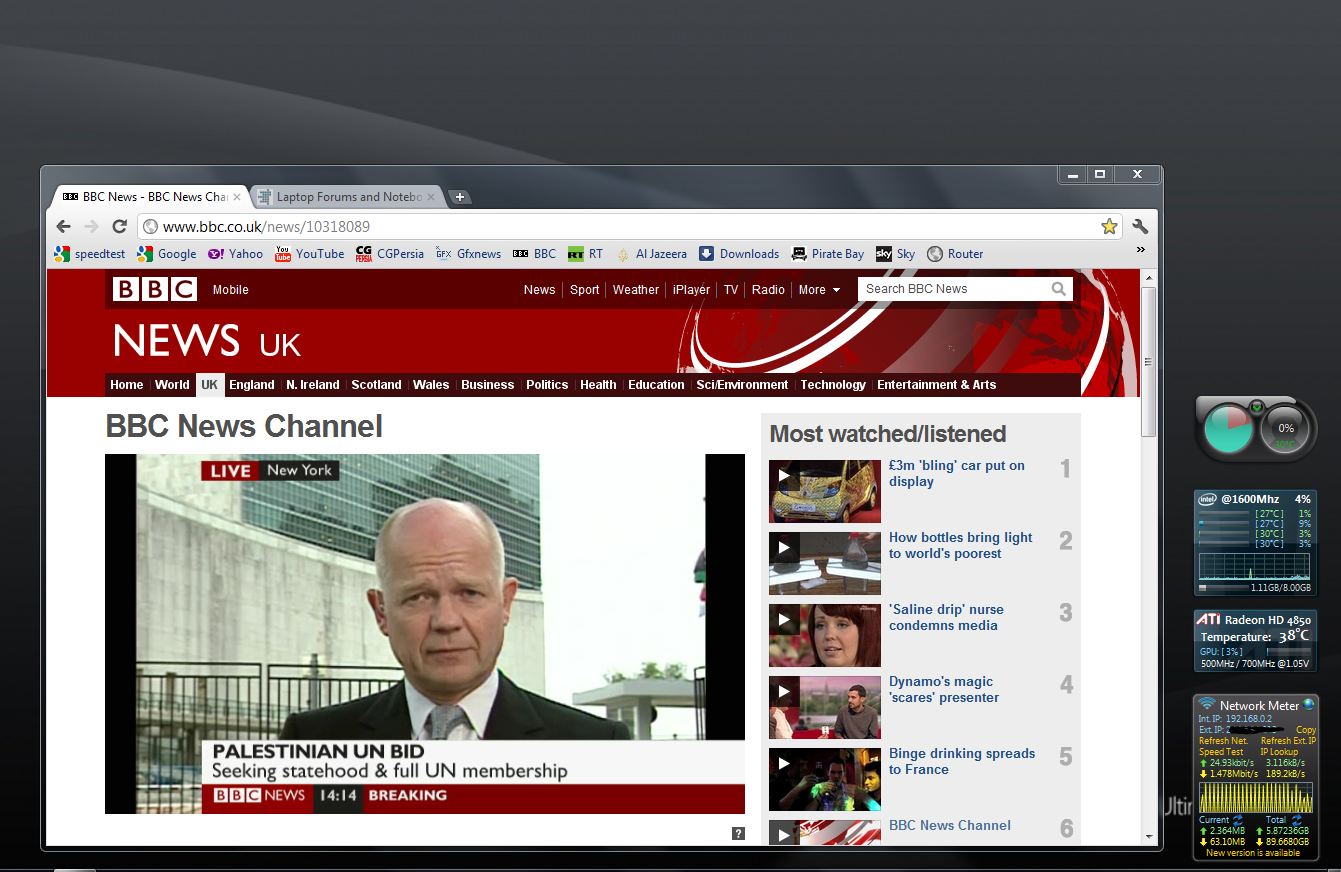This screenshot has height=872, width=1341.
Task: Select Health in the news navigation bar
Action: click(x=598, y=385)
